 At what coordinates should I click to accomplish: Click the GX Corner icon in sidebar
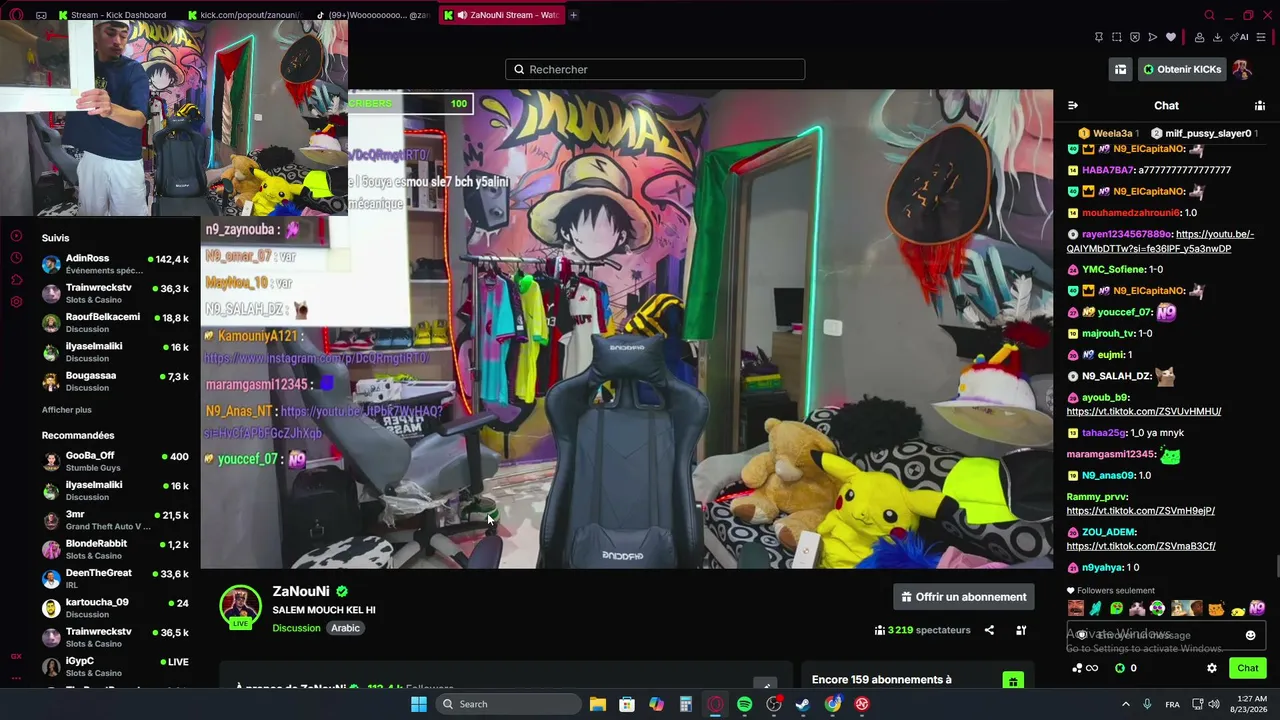pos(16,657)
